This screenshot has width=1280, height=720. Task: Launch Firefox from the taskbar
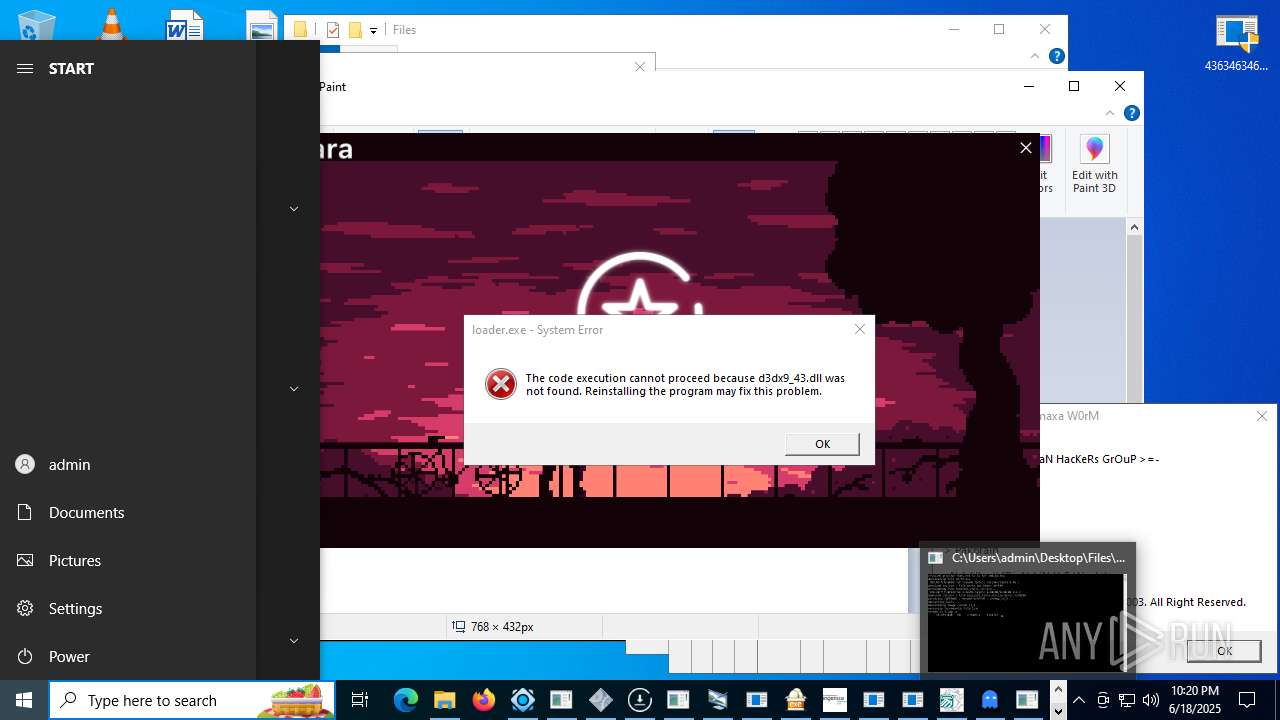click(483, 700)
